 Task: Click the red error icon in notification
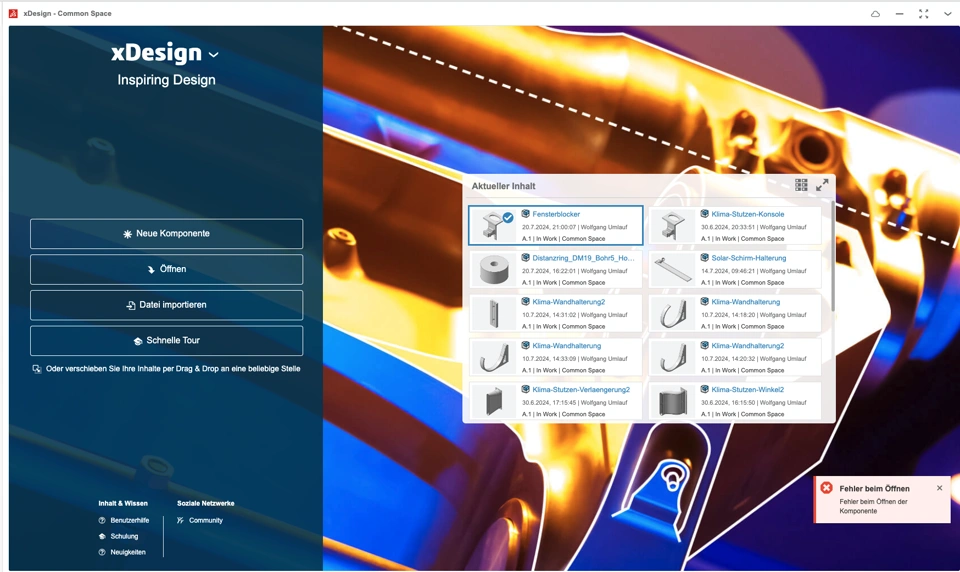point(827,487)
